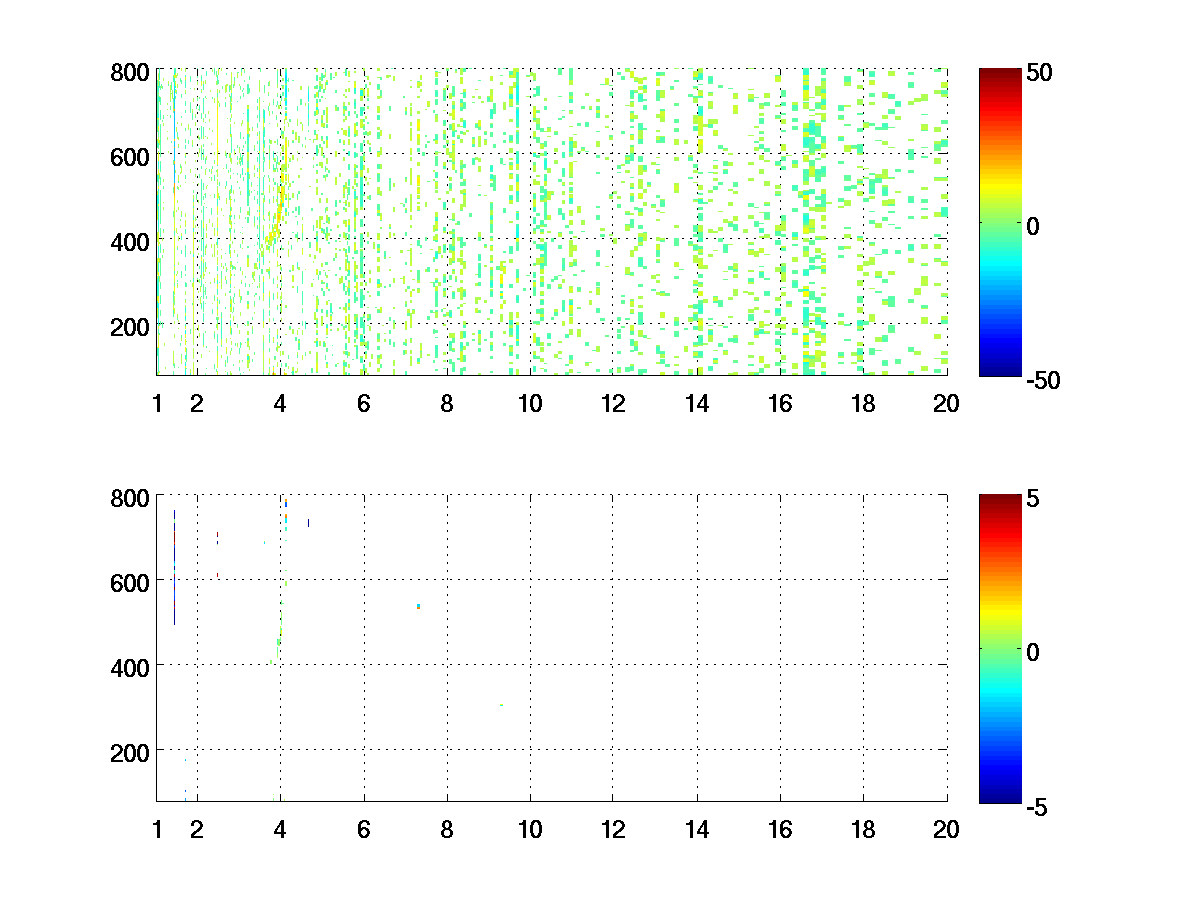Click x-axis tick "14" under the dense heatmap
This screenshot has width=1200, height=900.
click(696, 404)
